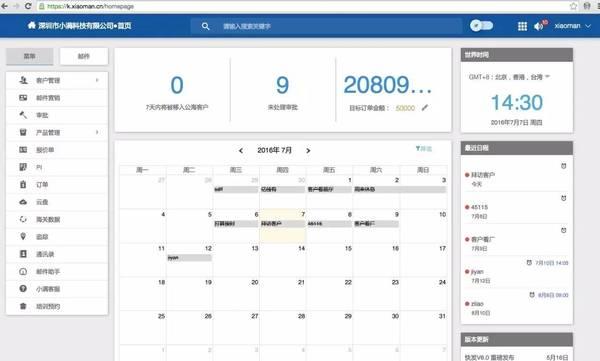Open 通讯录 menu item
Screen dimensions: 600x361
[x=57, y=254]
